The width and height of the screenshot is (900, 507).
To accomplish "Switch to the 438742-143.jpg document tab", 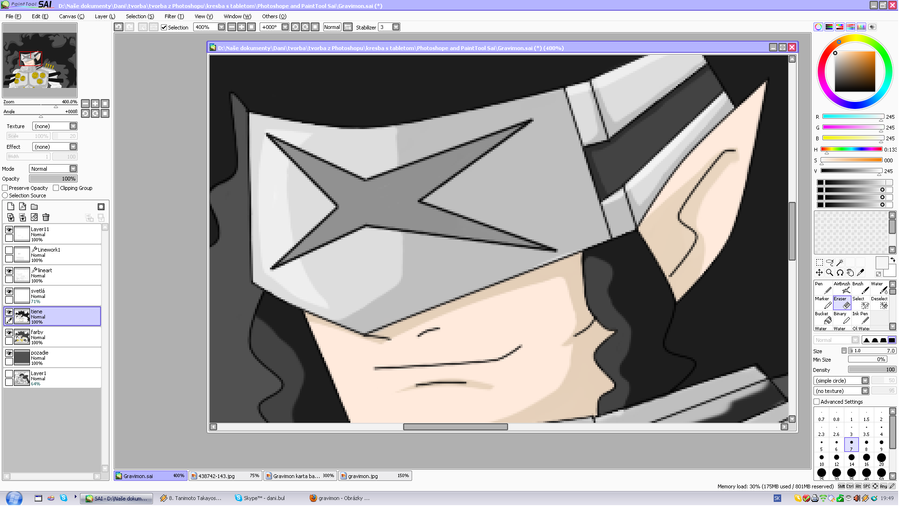I will 226,476.
